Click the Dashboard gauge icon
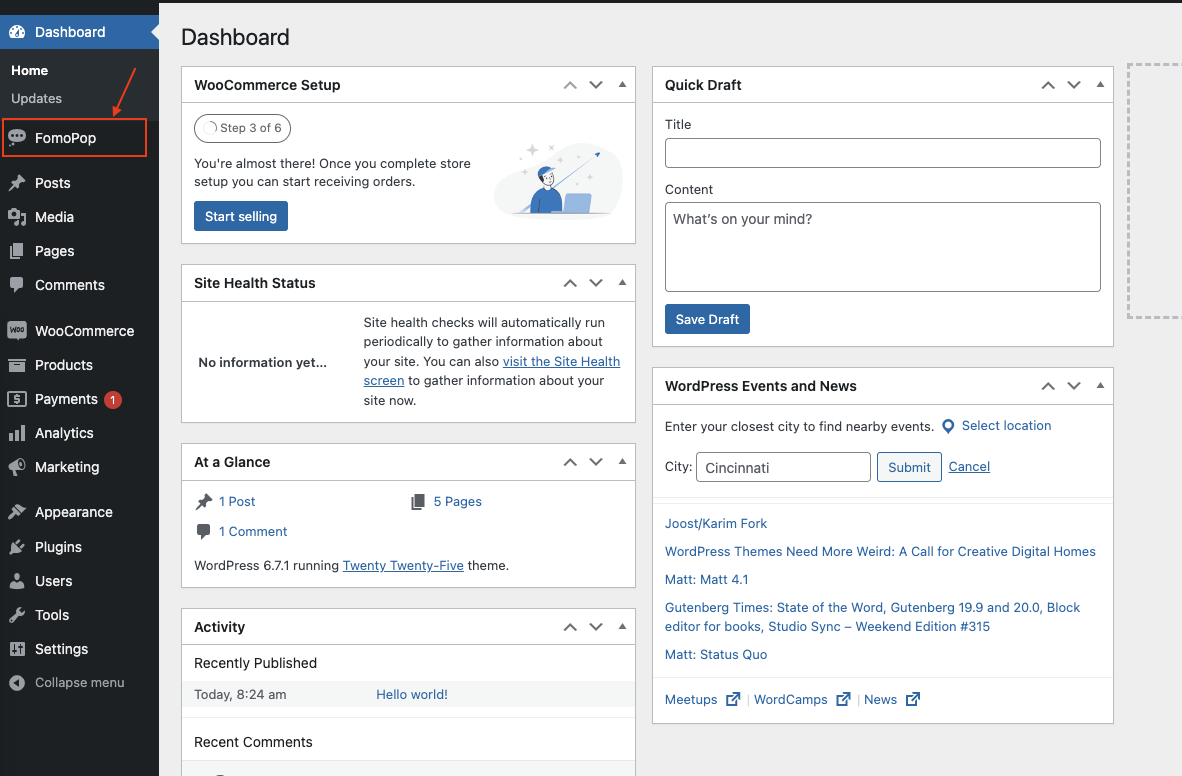 [x=17, y=32]
